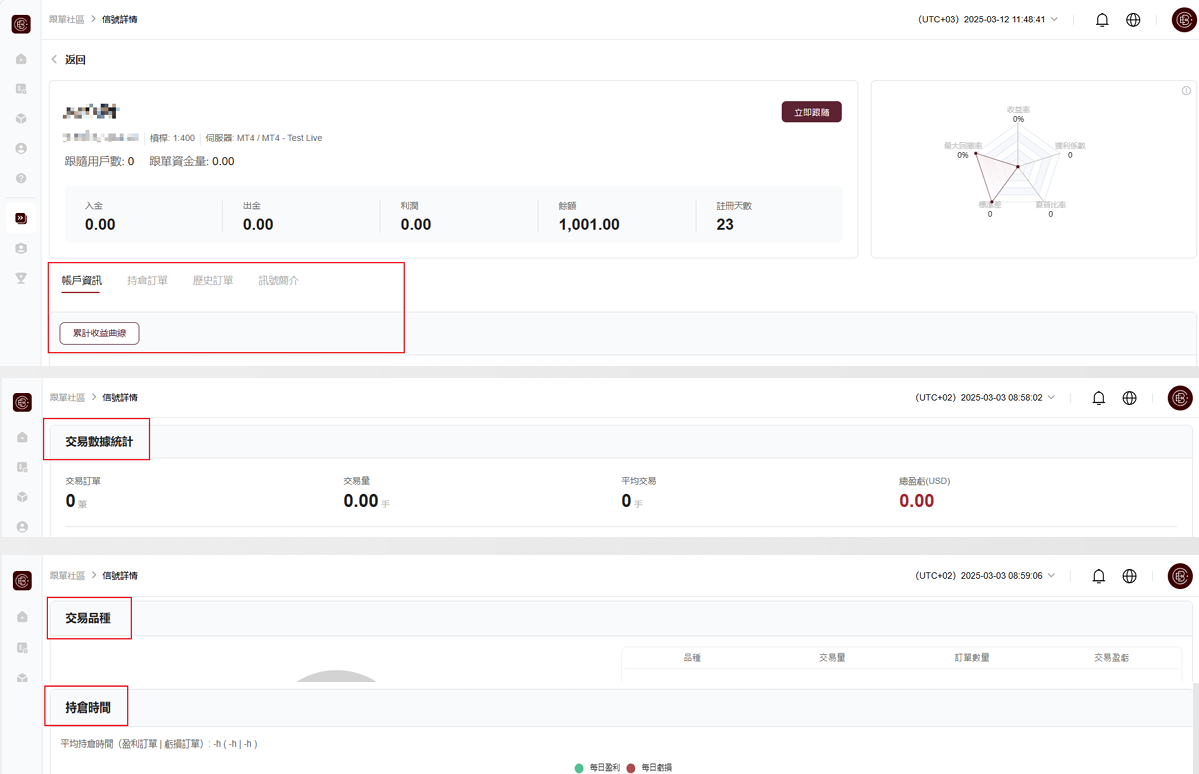Viewport: 1199px width, 774px height.
Task: Open the profile avatar beside the 08:59:06 timestamp
Action: pos(1180,576)
